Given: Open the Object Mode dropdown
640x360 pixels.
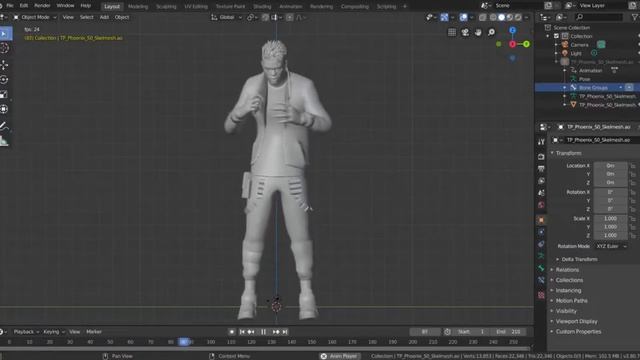Looking at the screenshot, I should [35, 17].
